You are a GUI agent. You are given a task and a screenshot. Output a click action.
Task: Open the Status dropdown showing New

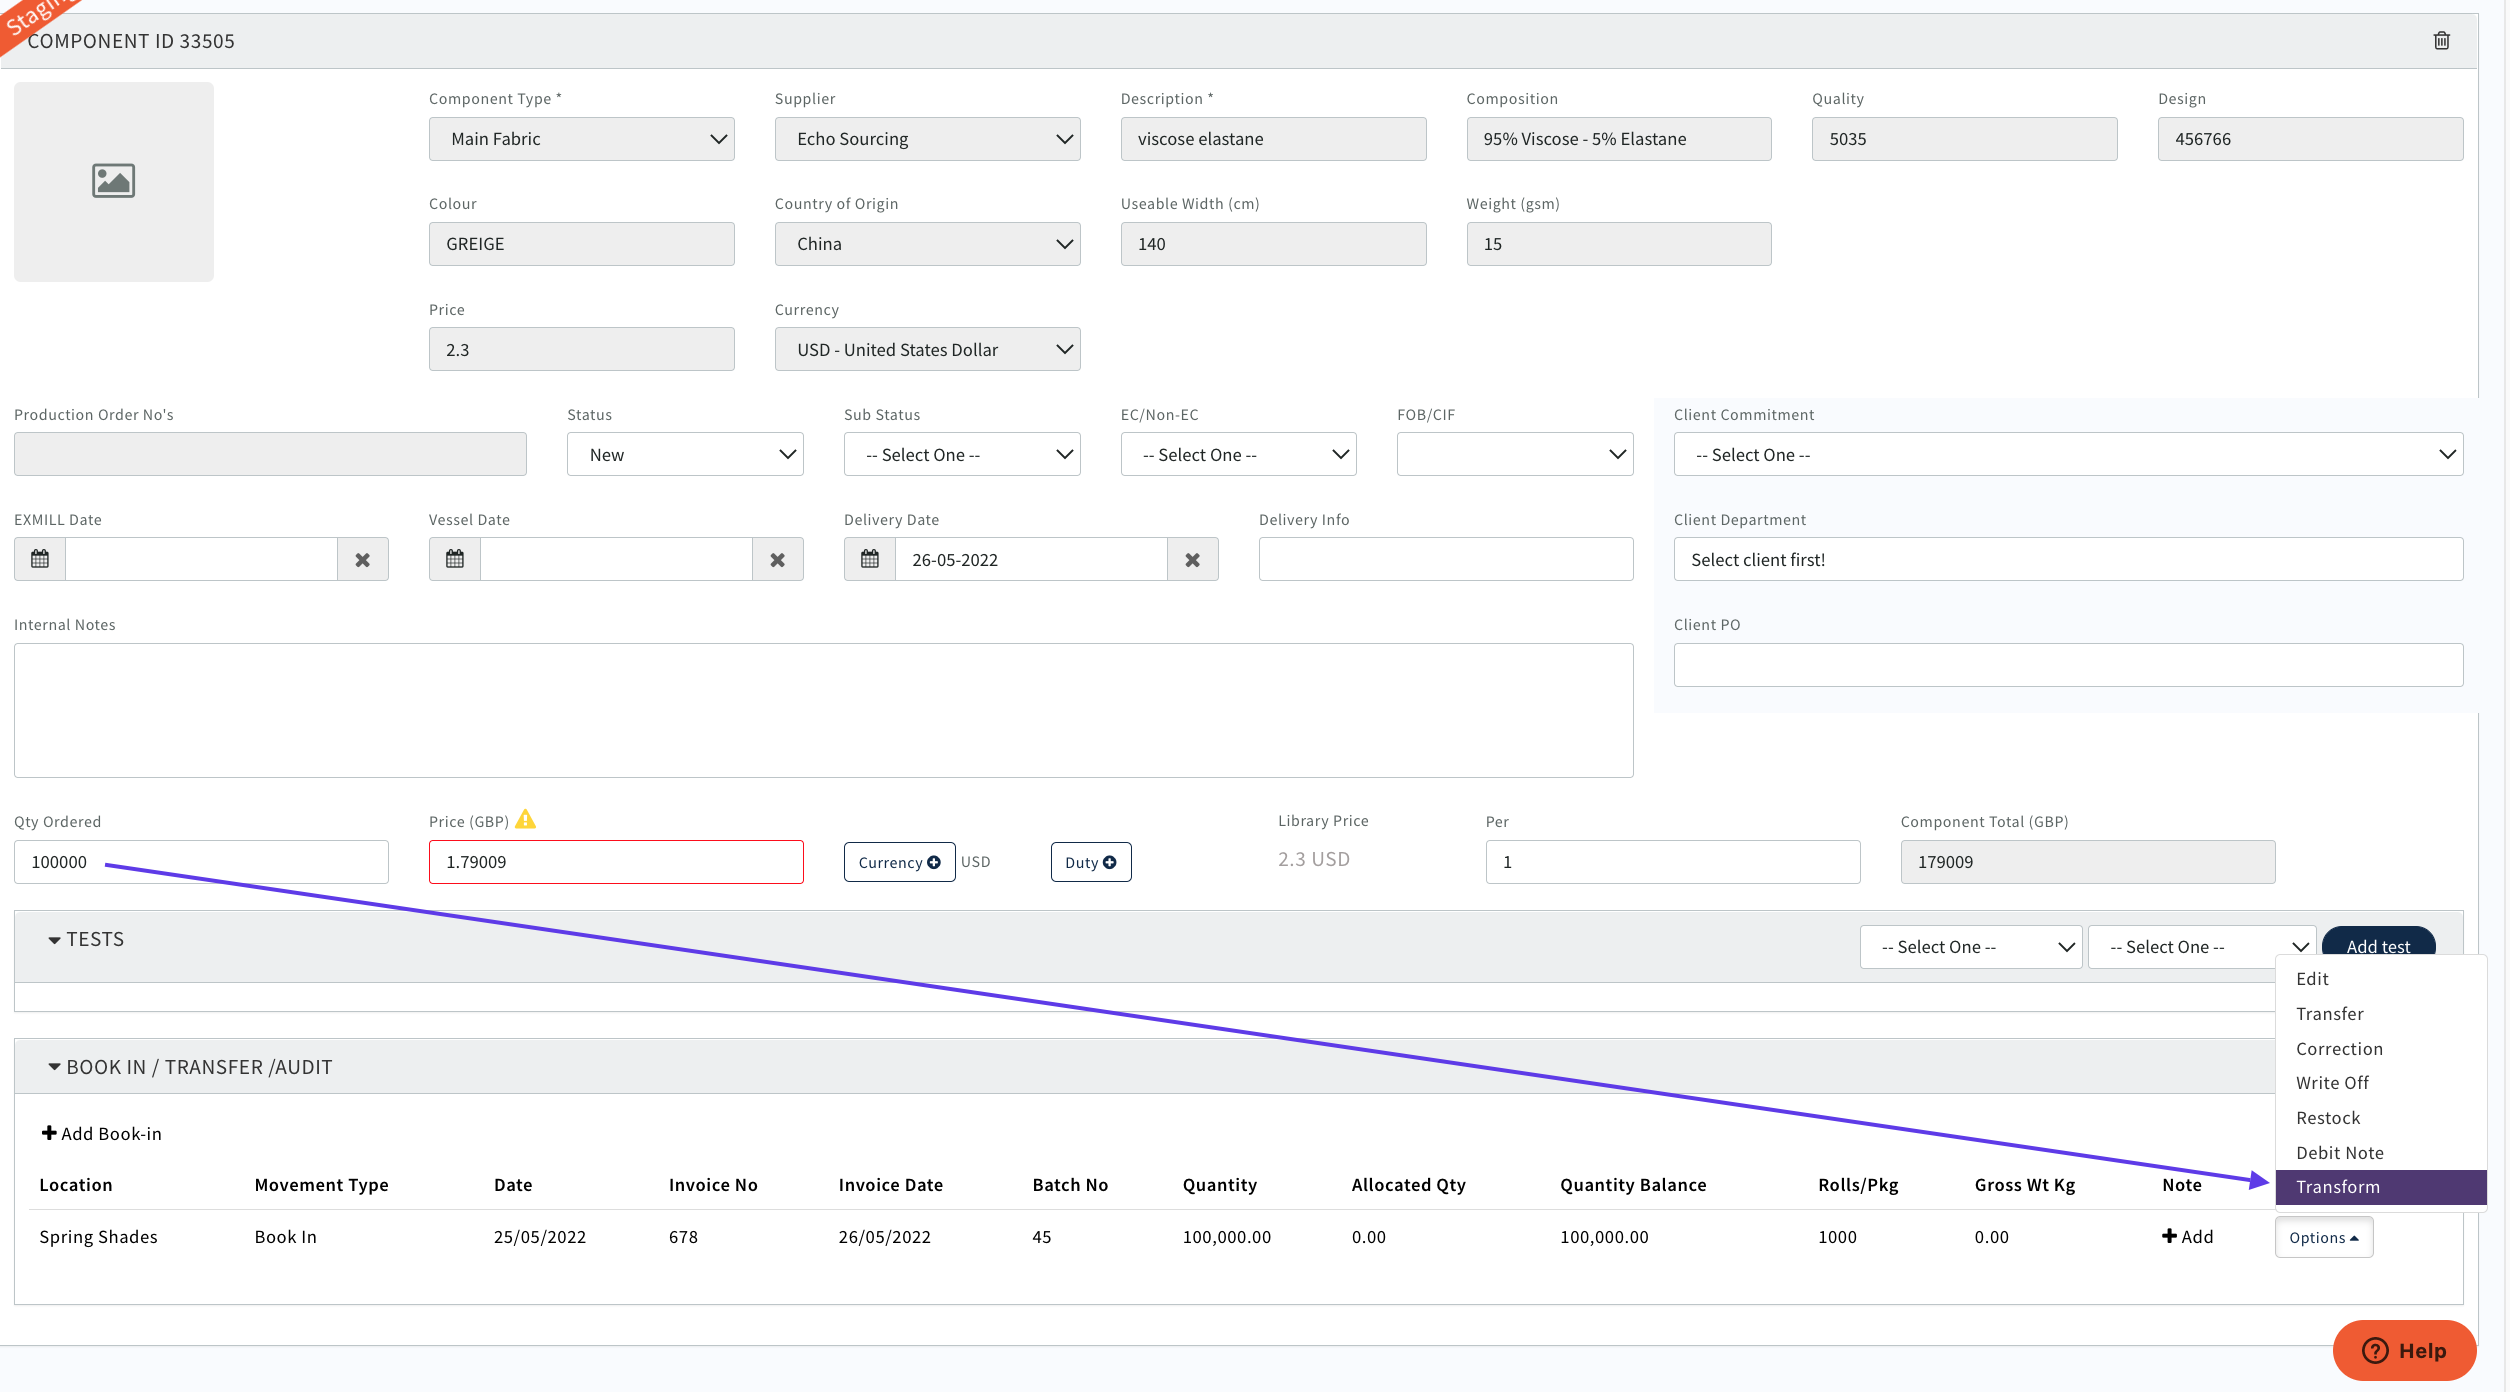(685, 454)
